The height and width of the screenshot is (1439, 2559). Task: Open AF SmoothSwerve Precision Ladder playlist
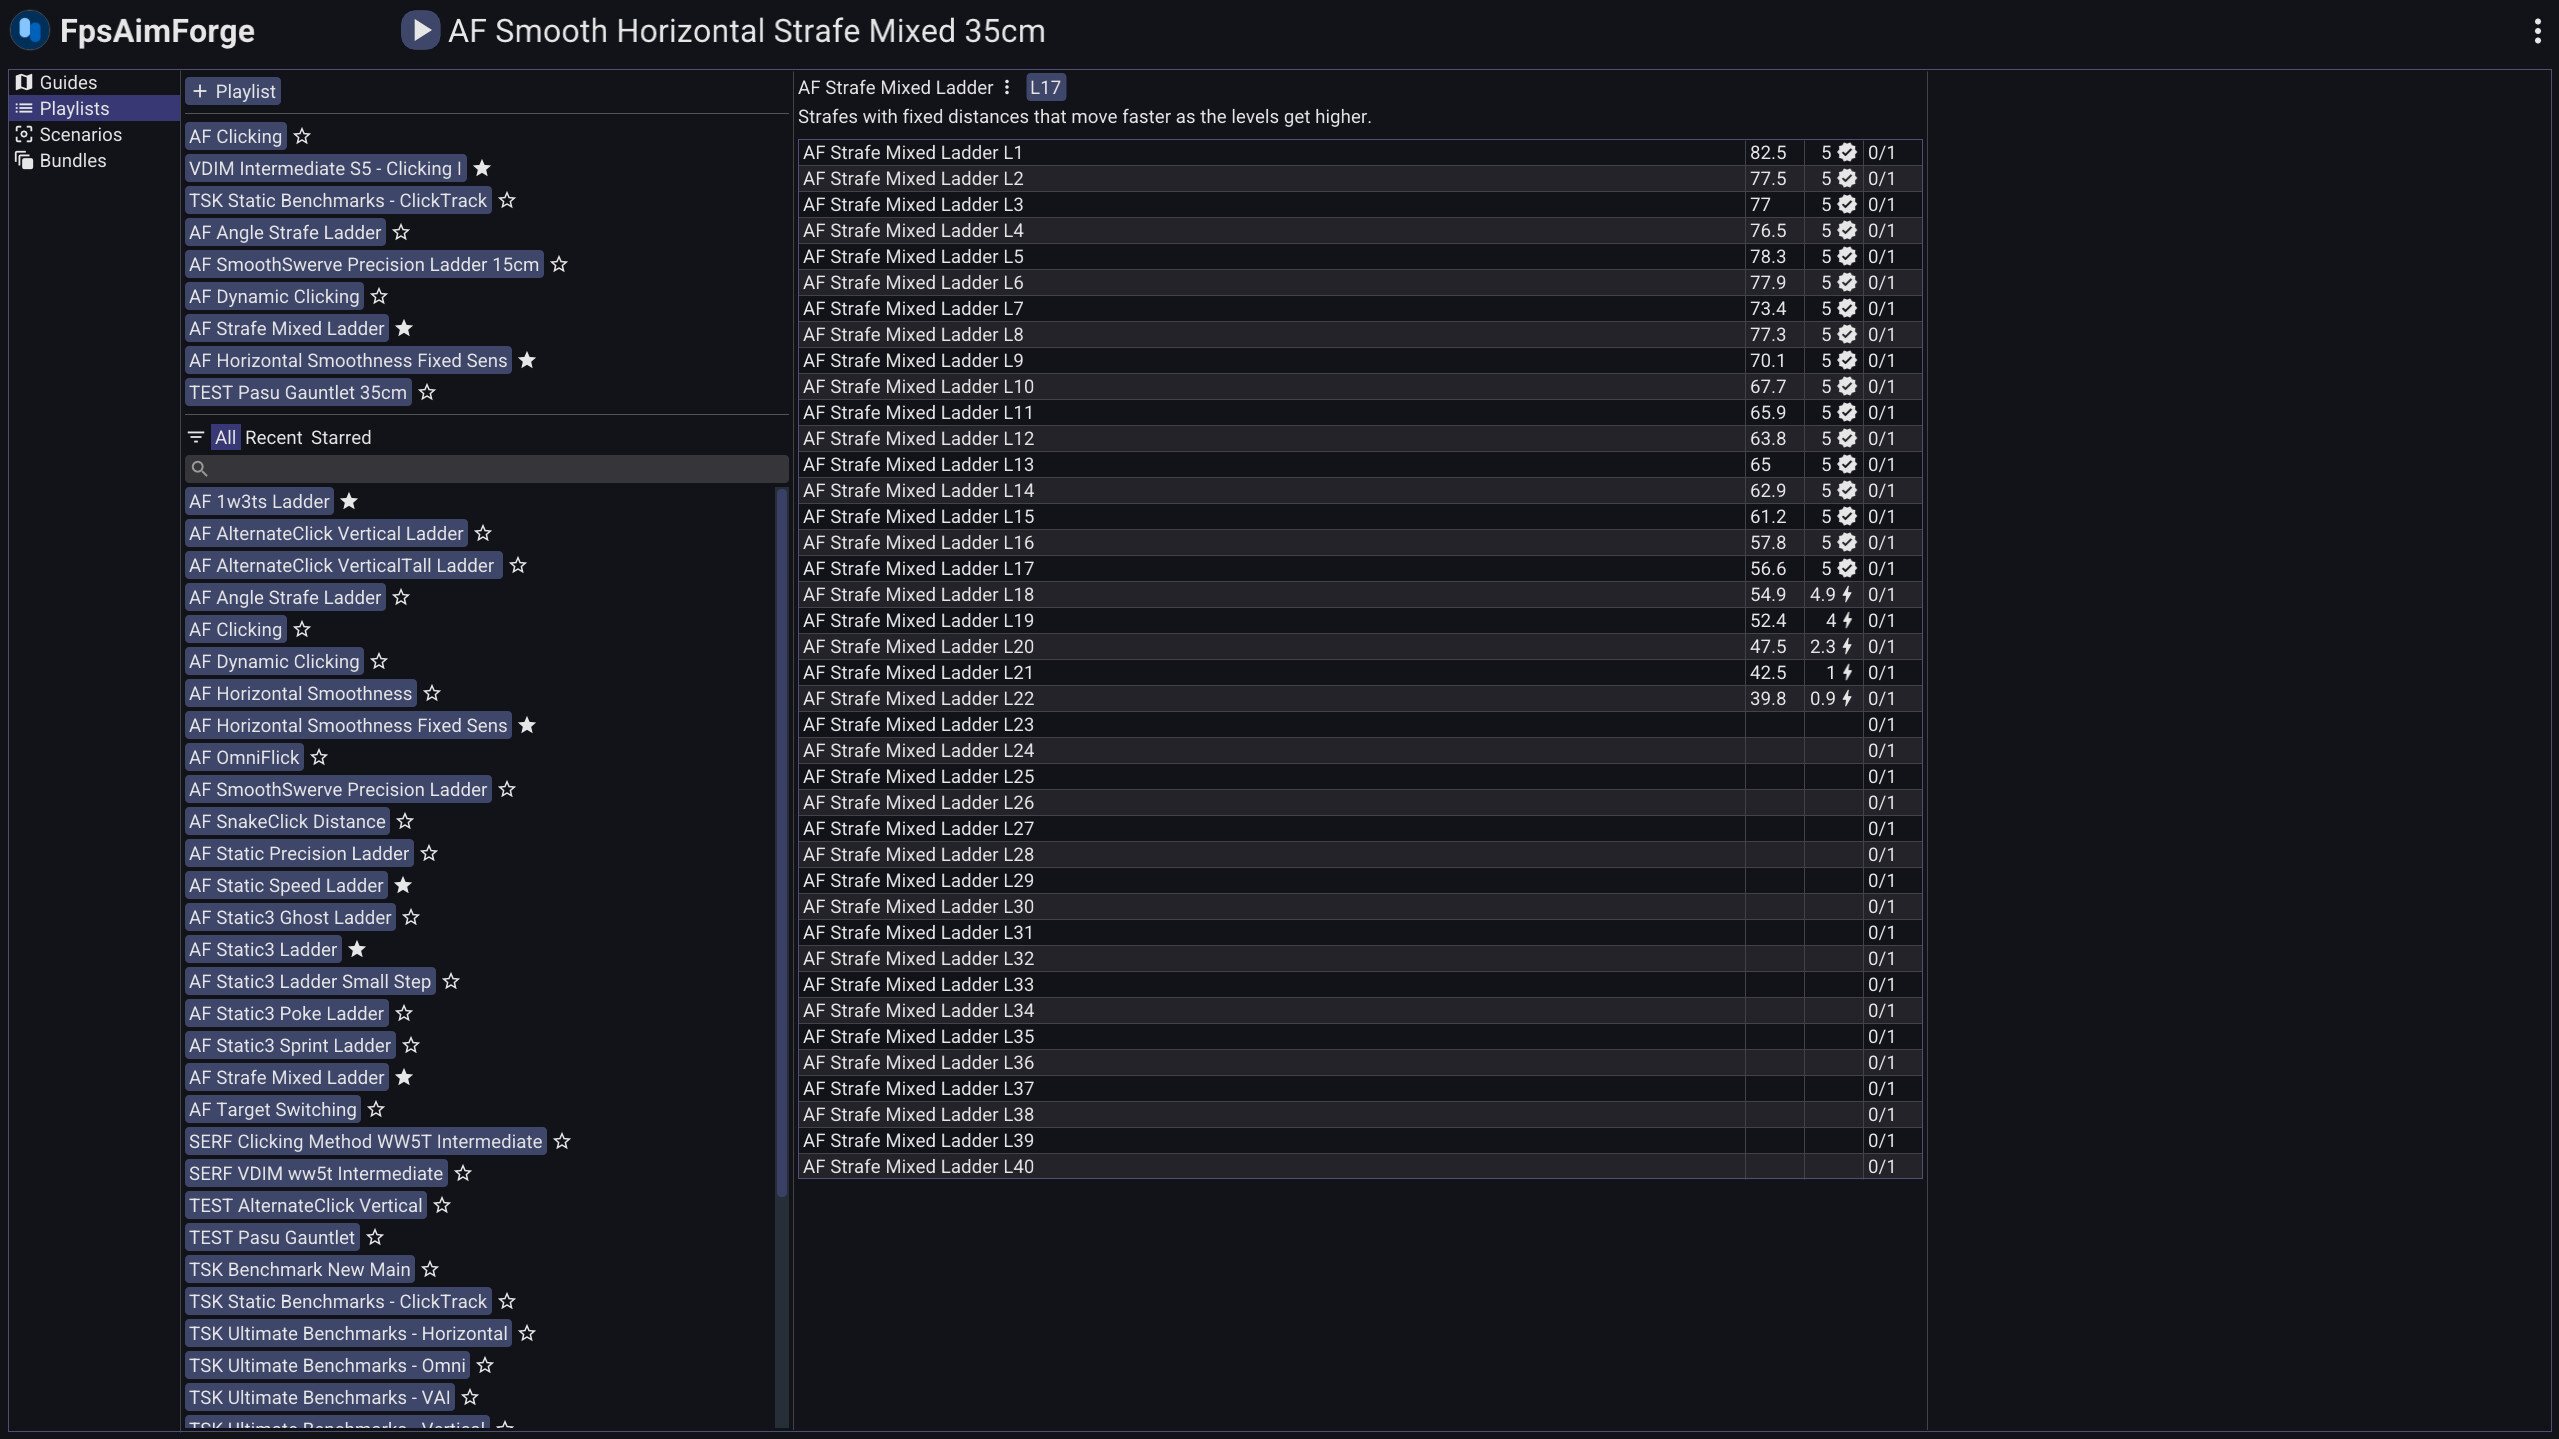pos(338,789)
